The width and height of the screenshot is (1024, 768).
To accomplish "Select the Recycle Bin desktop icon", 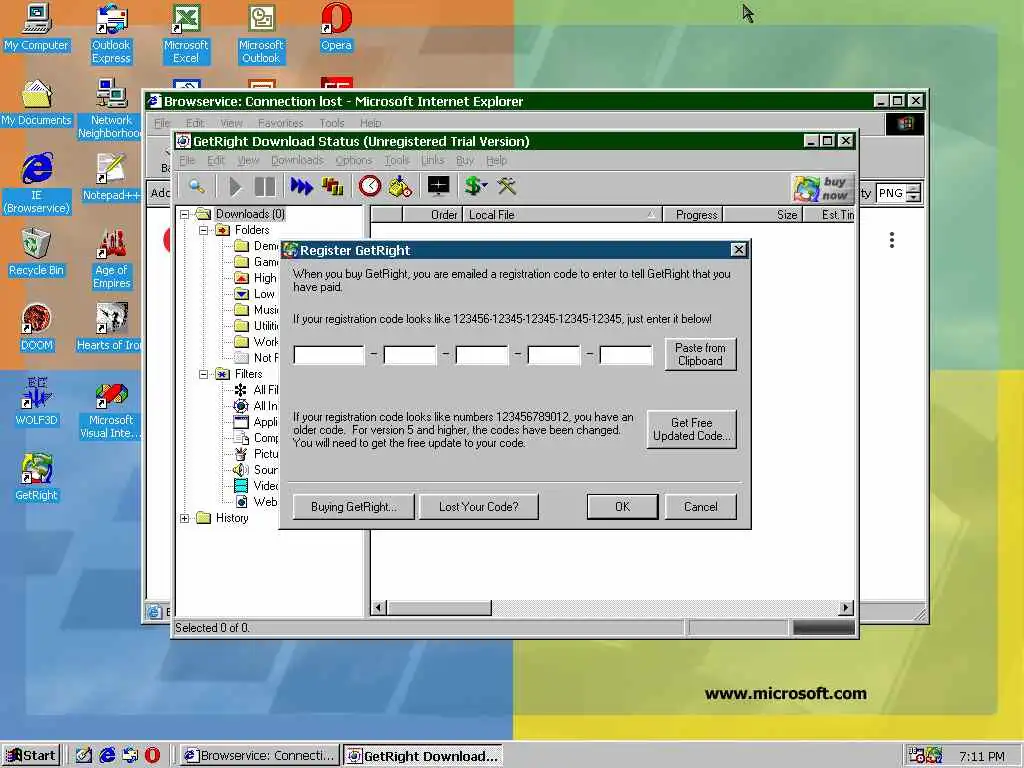I will 36,253.
